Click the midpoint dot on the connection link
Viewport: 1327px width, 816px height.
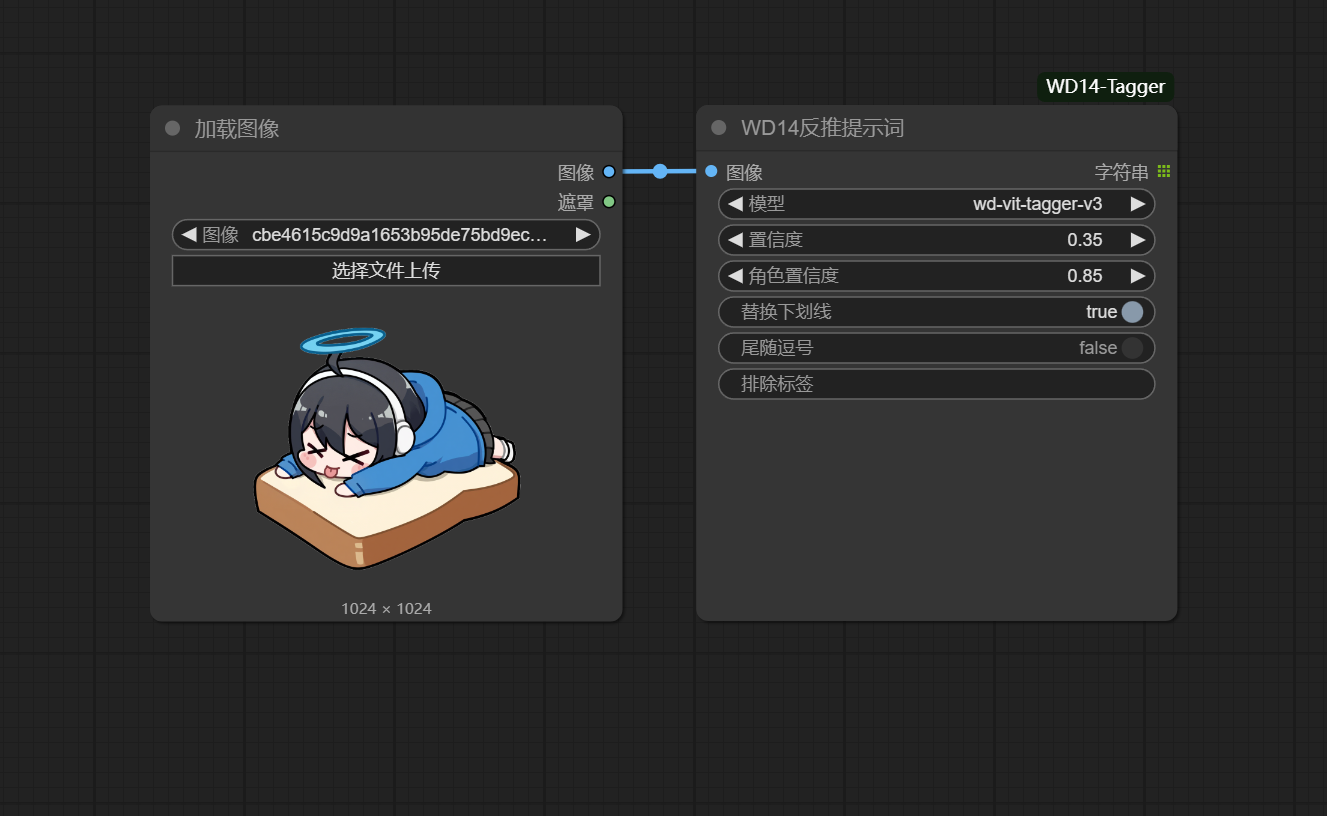tap(660, 171)
